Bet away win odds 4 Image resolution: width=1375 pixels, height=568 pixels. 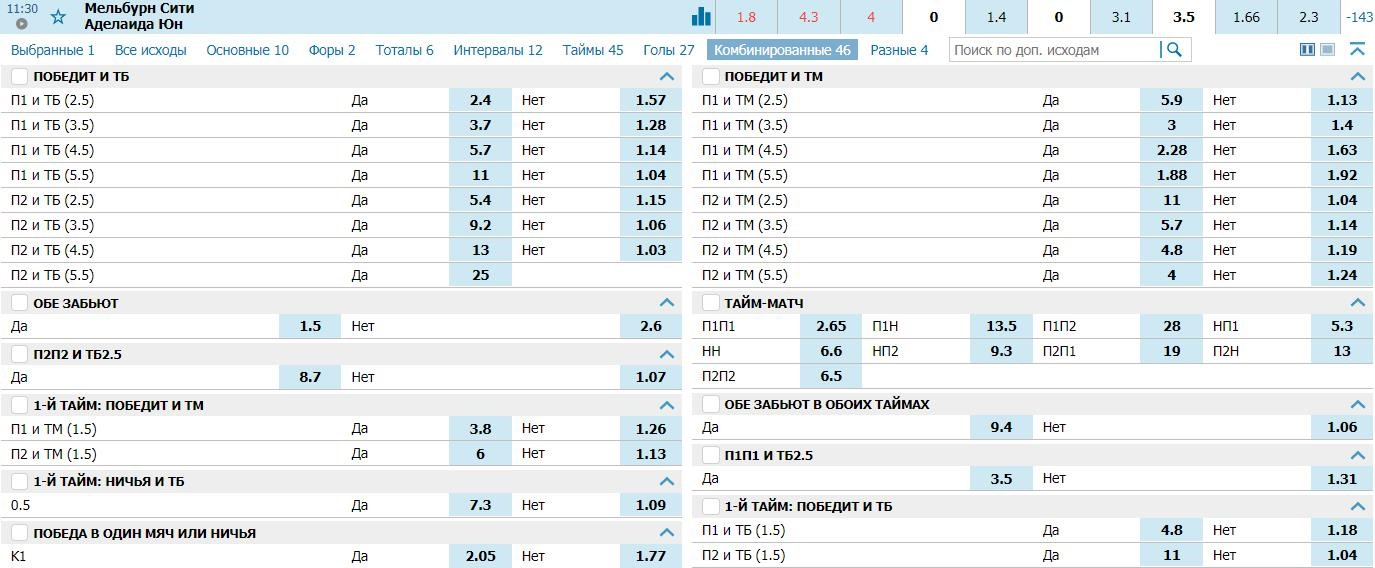click(x=871, y=17)
